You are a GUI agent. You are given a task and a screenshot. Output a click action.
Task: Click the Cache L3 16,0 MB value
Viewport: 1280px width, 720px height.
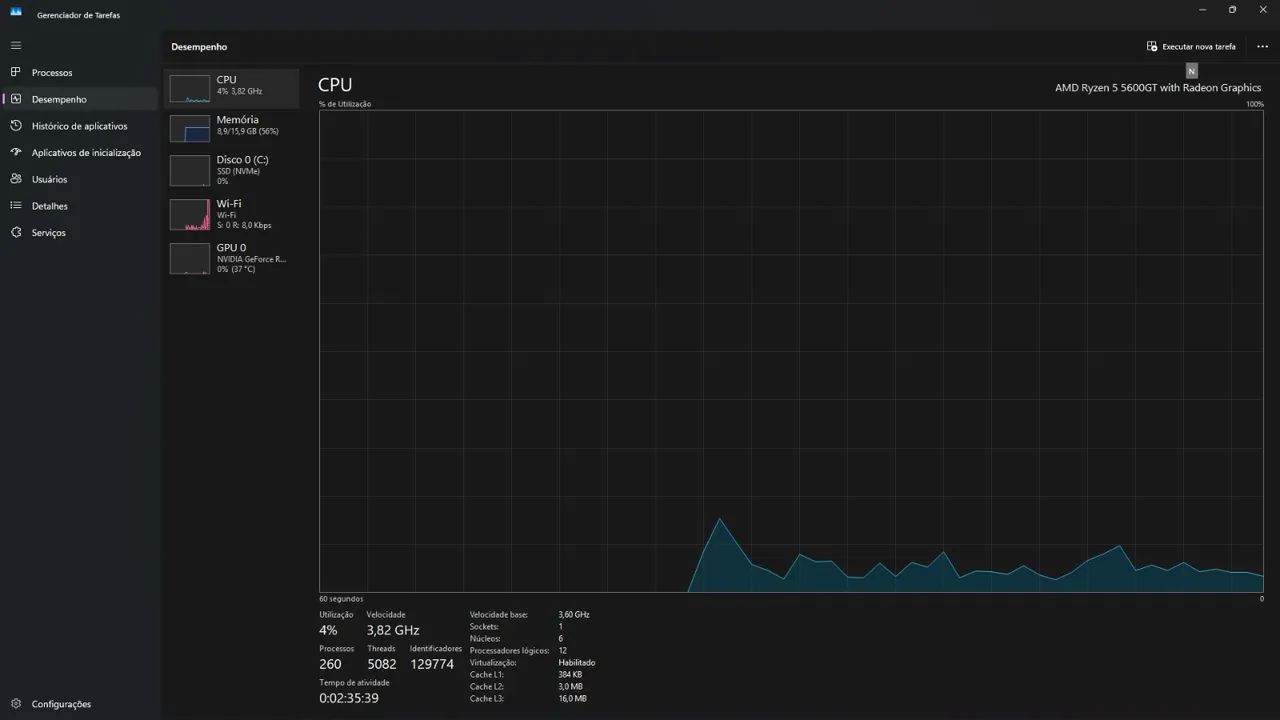[572, 698]
